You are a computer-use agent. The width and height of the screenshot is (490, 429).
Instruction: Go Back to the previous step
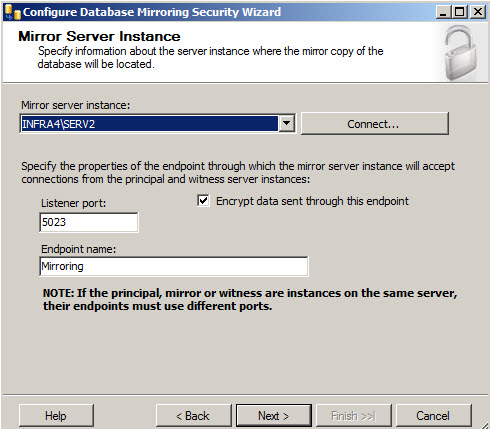click(x=193, y=416)
